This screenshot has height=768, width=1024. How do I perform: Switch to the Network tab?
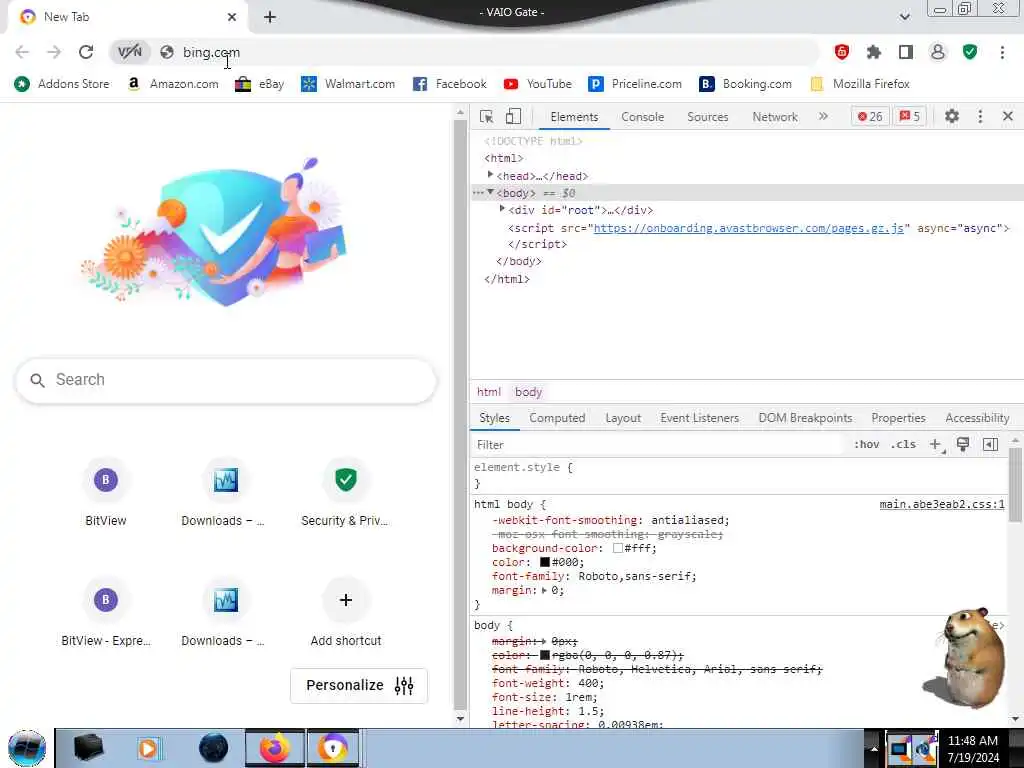tap(775, 117)
